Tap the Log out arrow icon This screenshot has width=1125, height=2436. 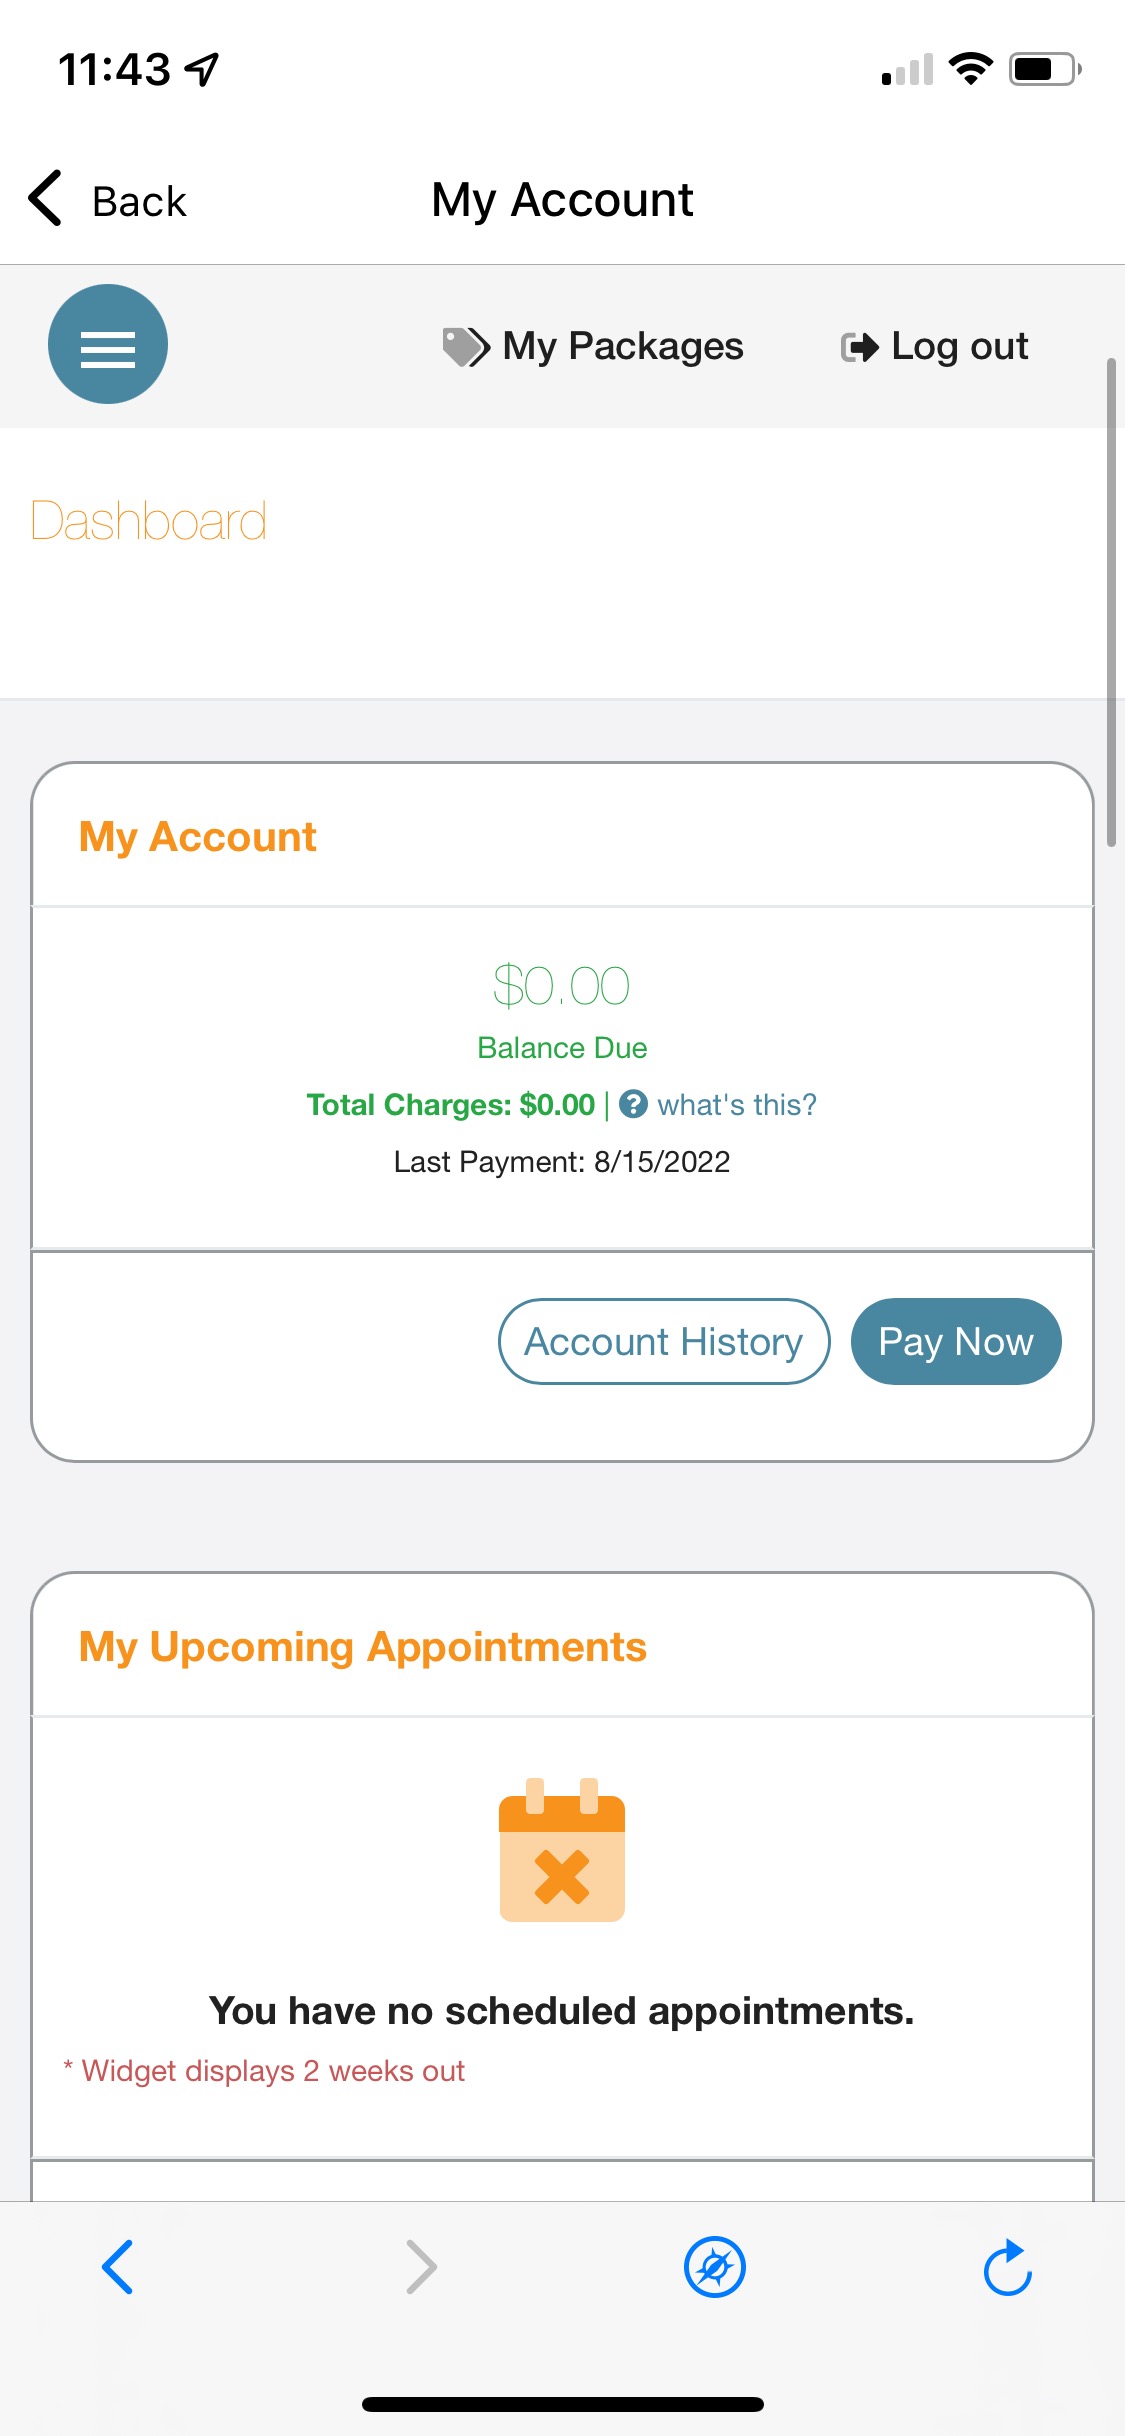coord(859,347)
